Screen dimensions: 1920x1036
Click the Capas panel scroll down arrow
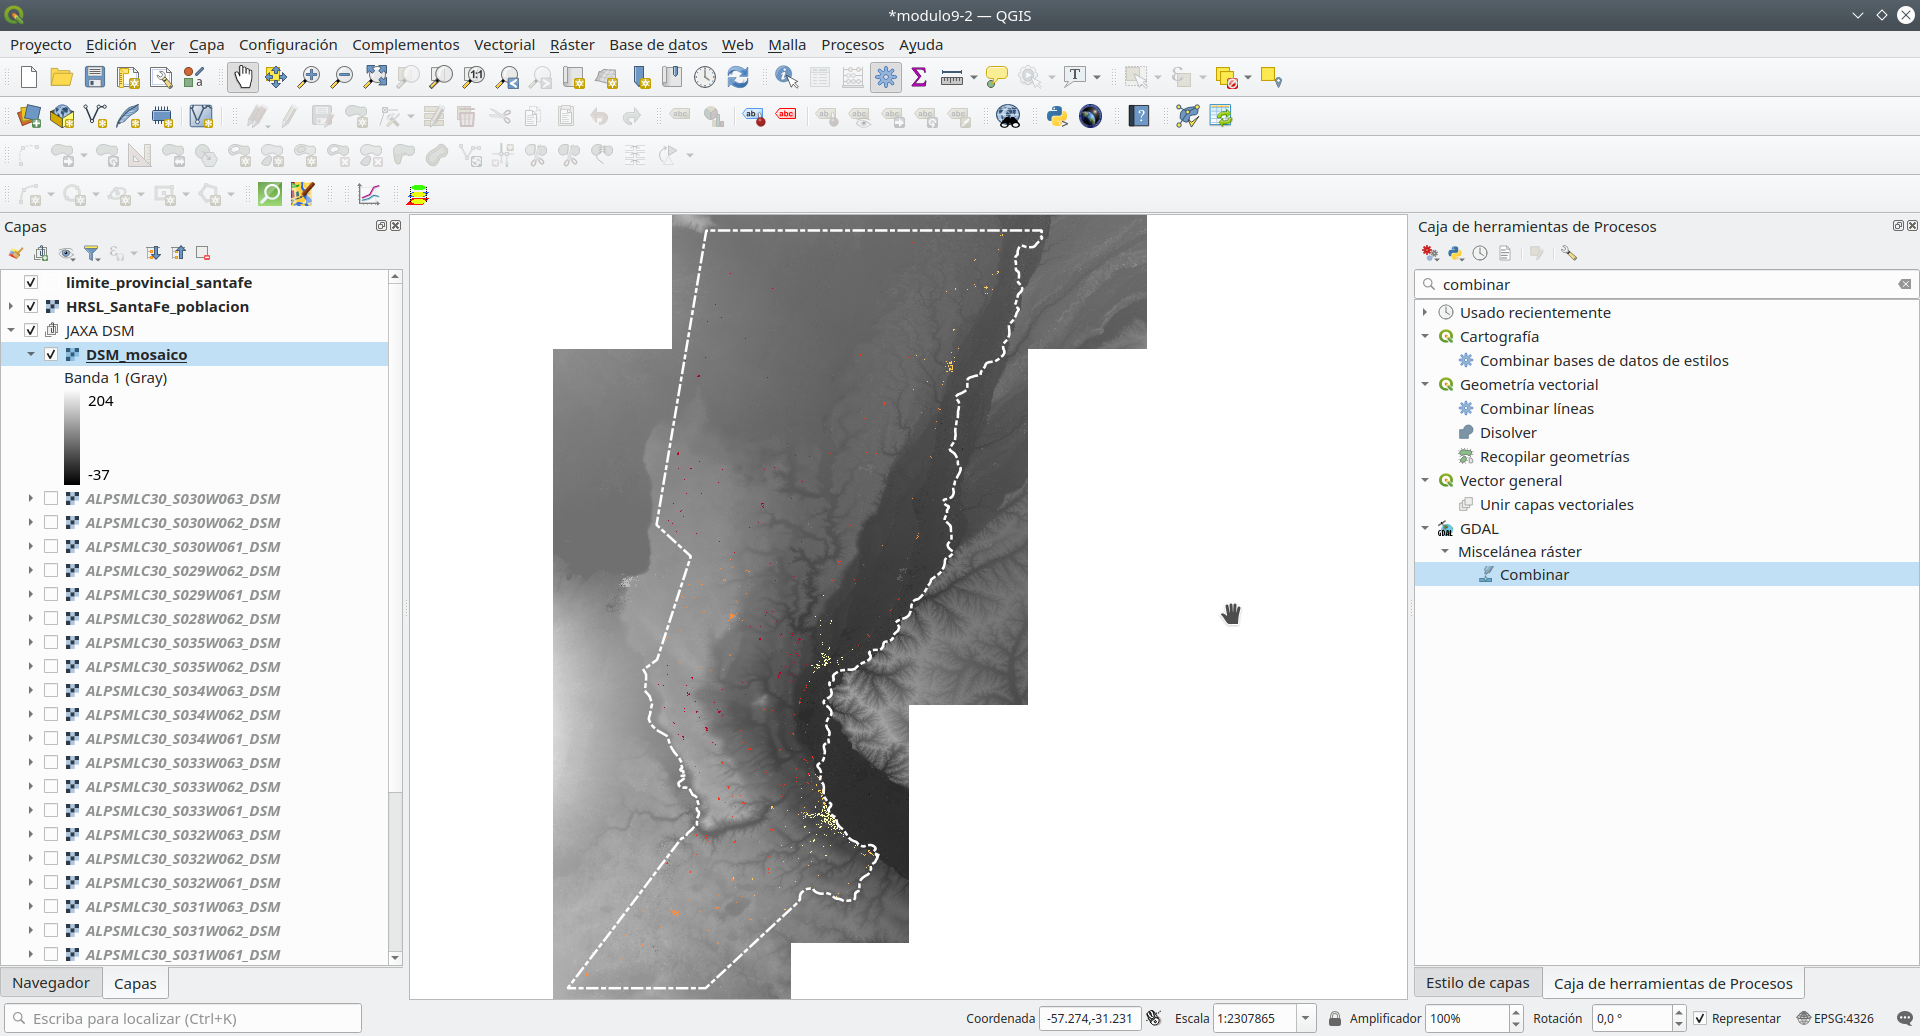pos(395,957)
